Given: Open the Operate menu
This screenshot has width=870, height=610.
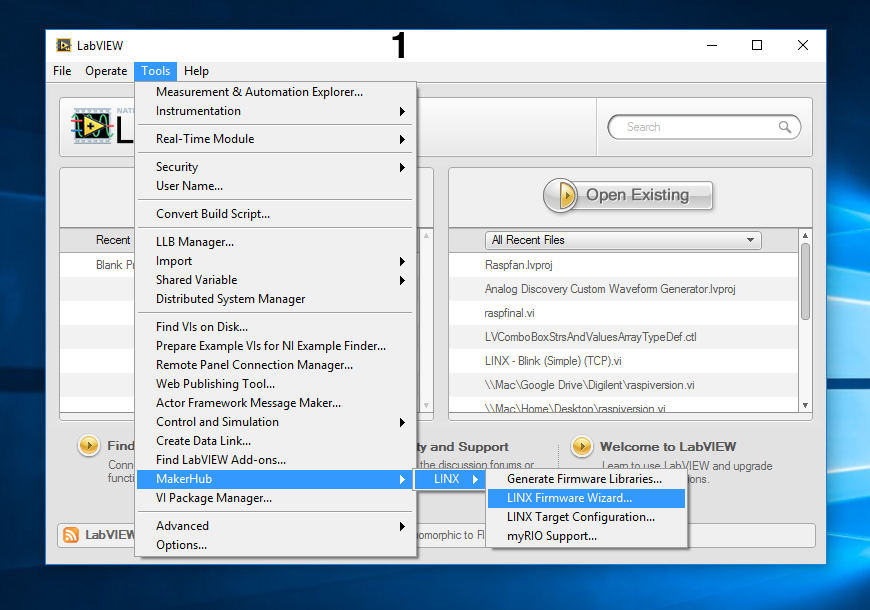Looking at the screenshot, I should tap(105, 71).
